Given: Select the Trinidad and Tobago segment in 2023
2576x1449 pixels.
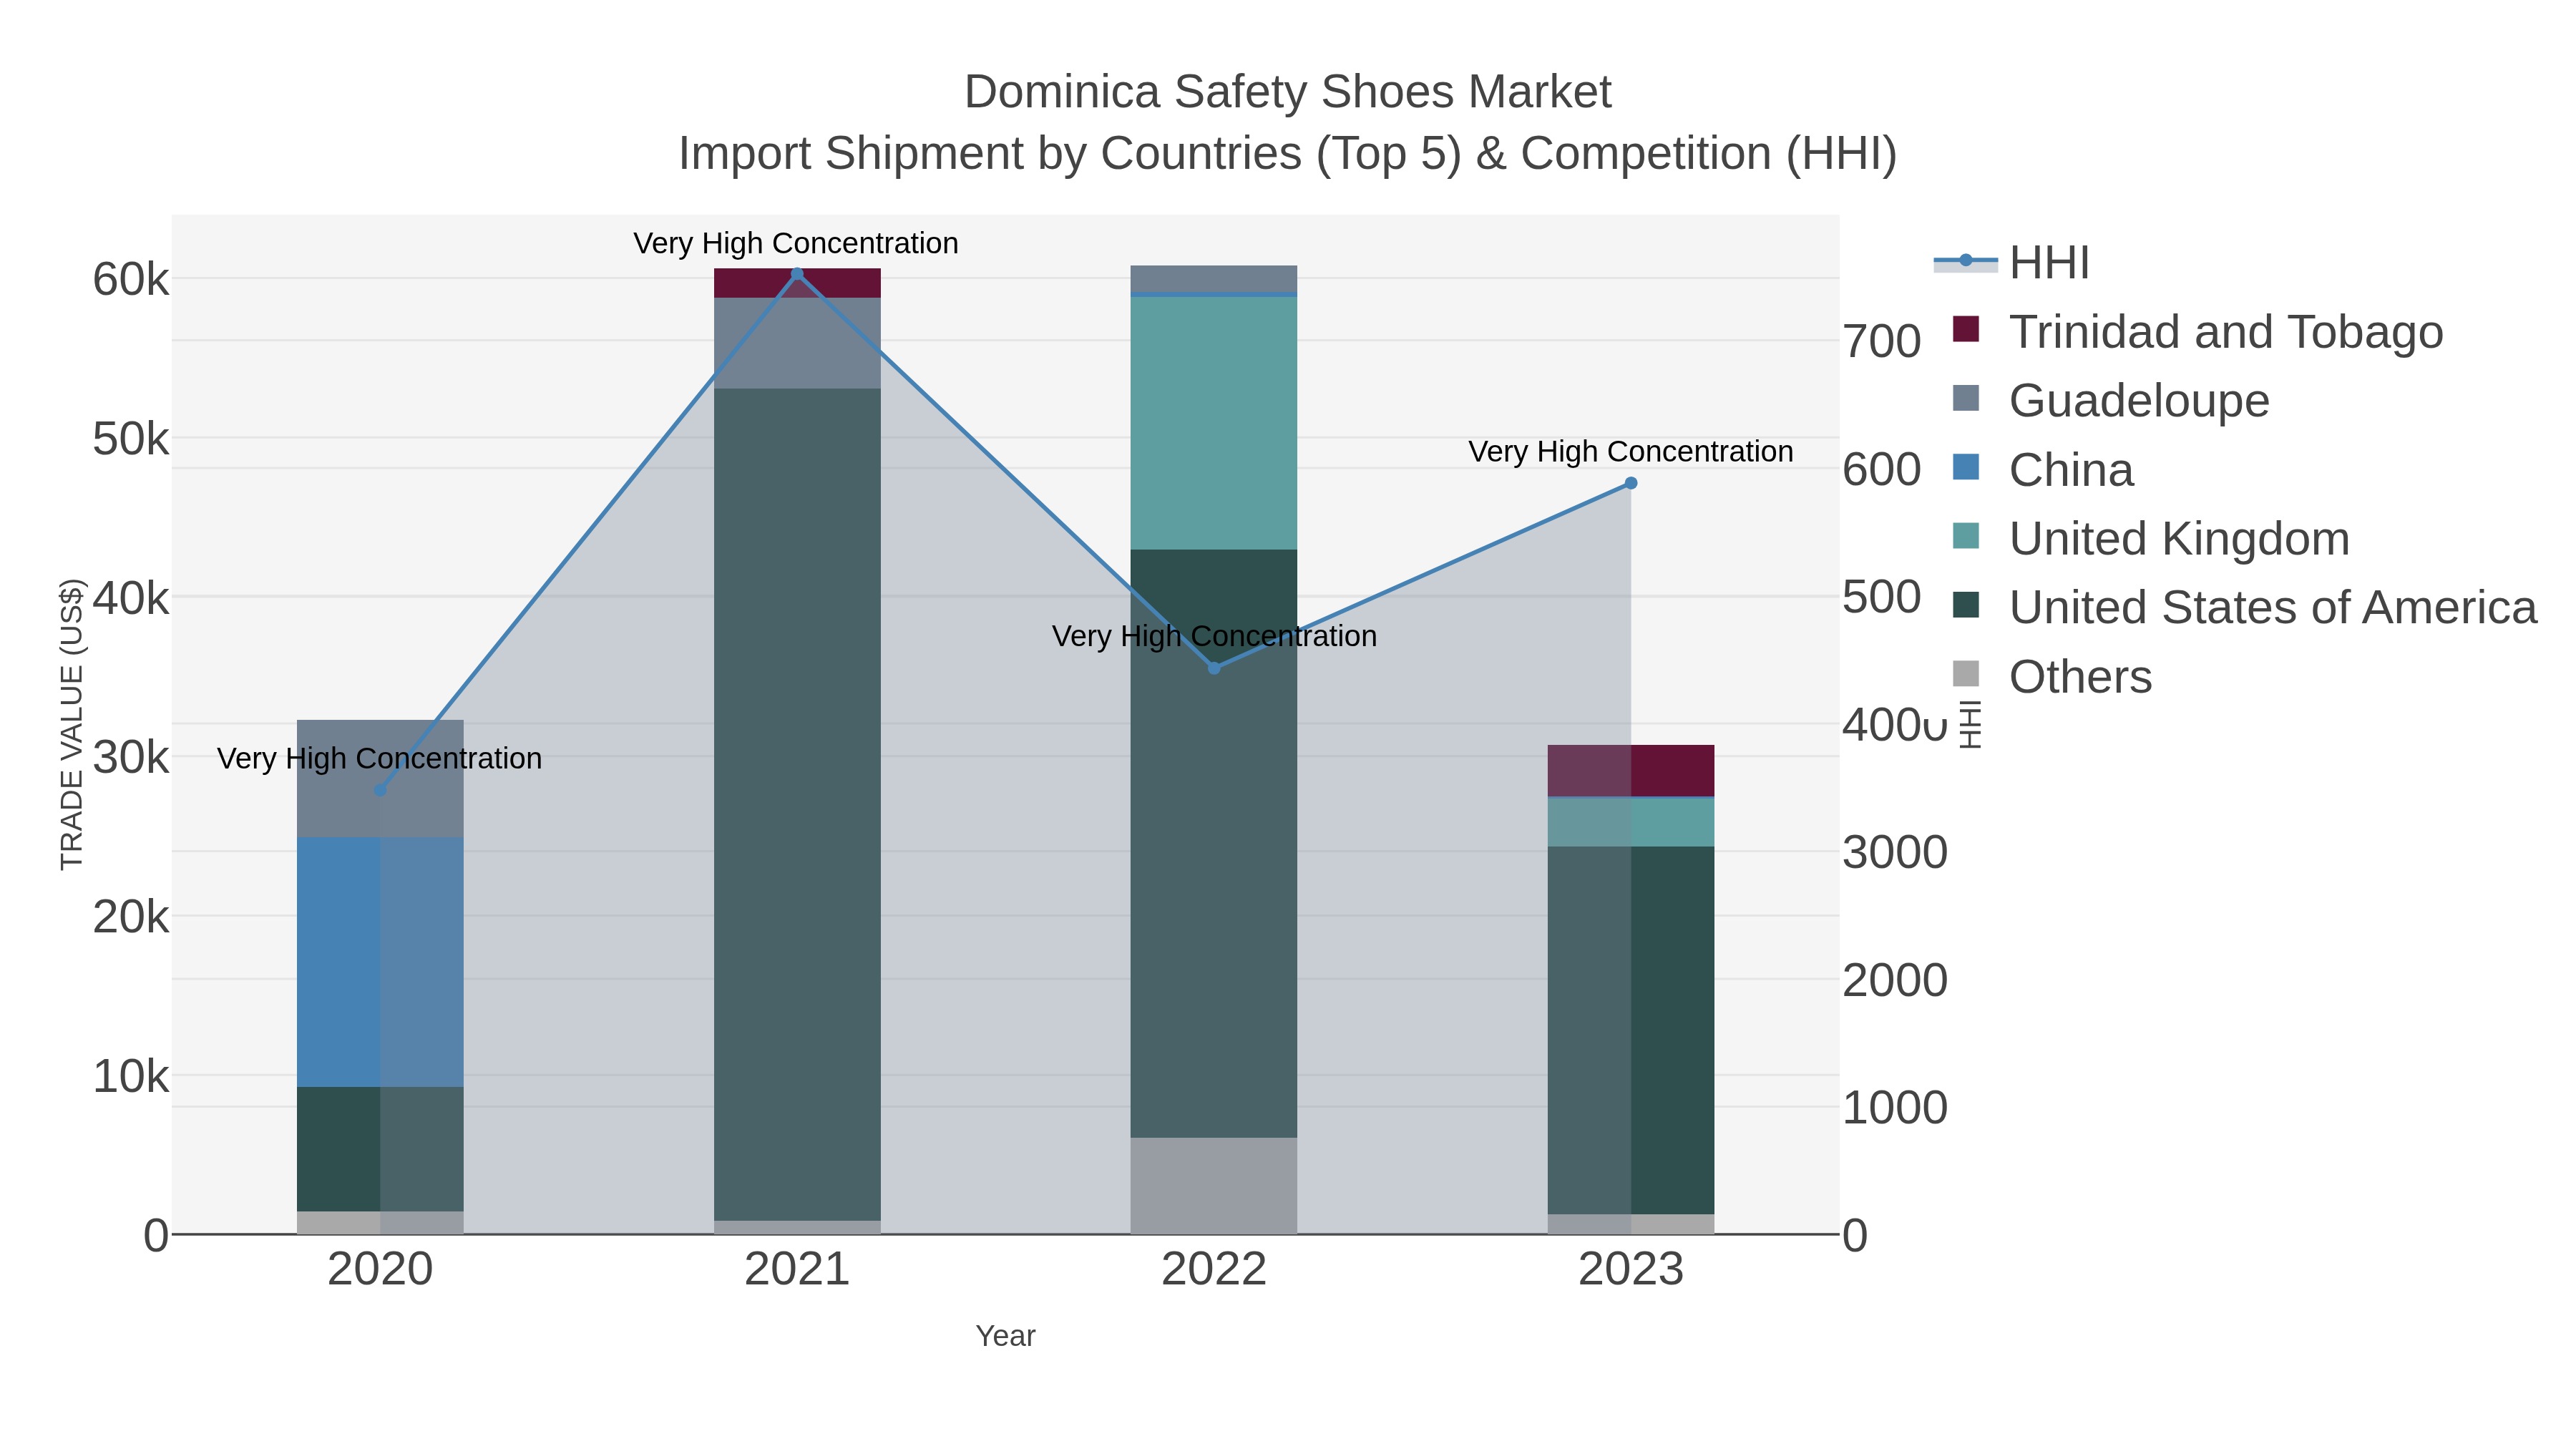Looking at the screenshot, I should [x=1631, y=770].
